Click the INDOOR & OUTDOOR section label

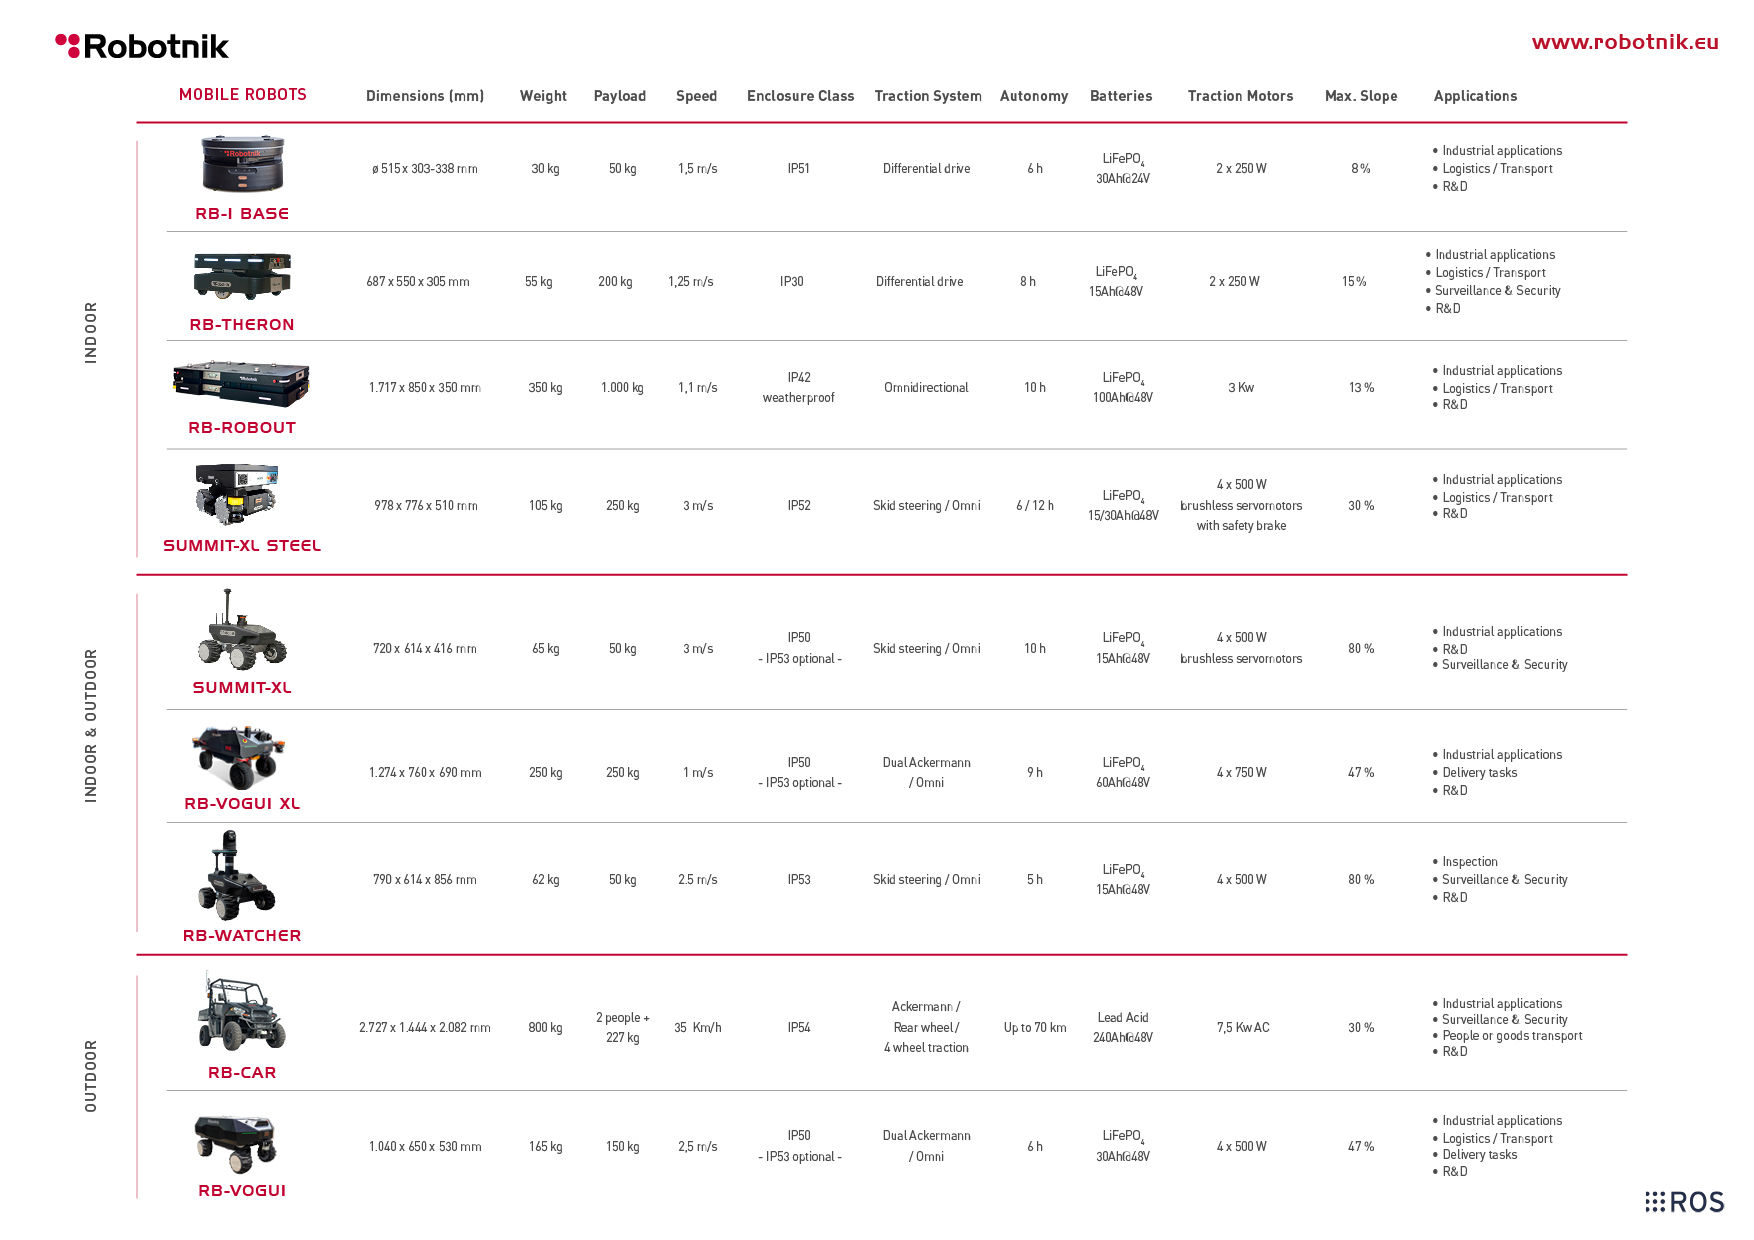91,726
